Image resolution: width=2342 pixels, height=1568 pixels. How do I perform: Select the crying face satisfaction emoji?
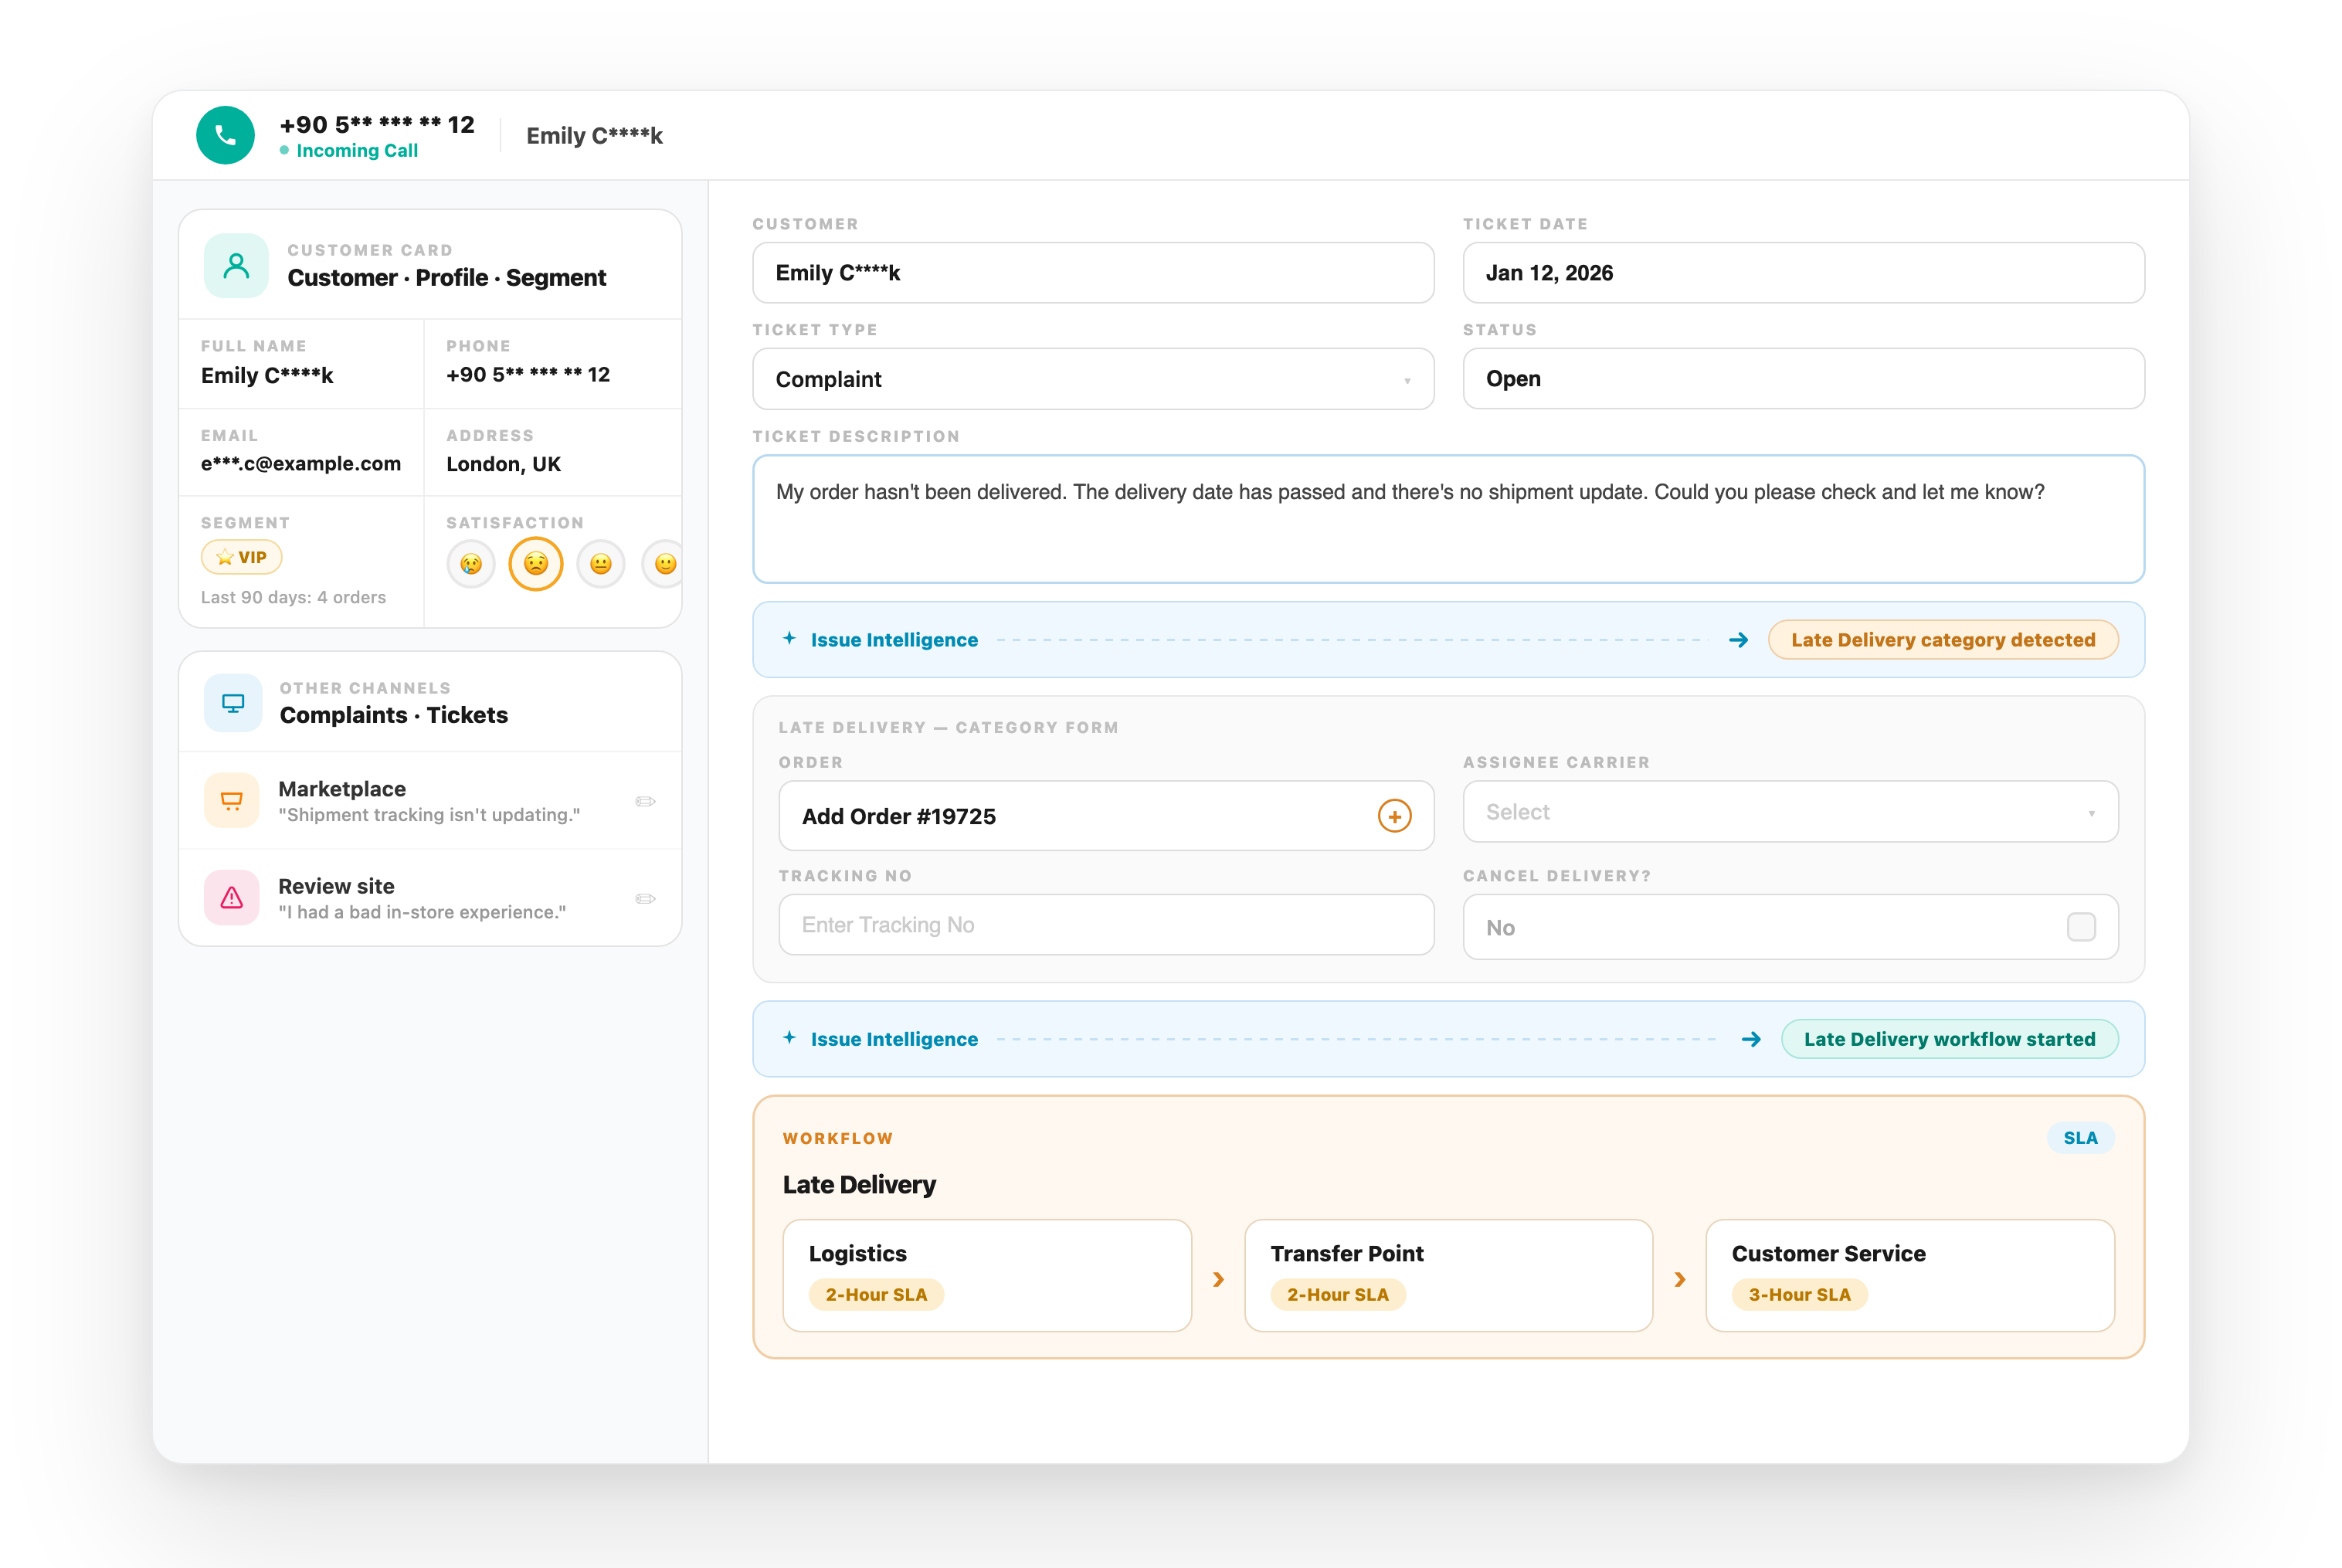click(x=471, y=564)
